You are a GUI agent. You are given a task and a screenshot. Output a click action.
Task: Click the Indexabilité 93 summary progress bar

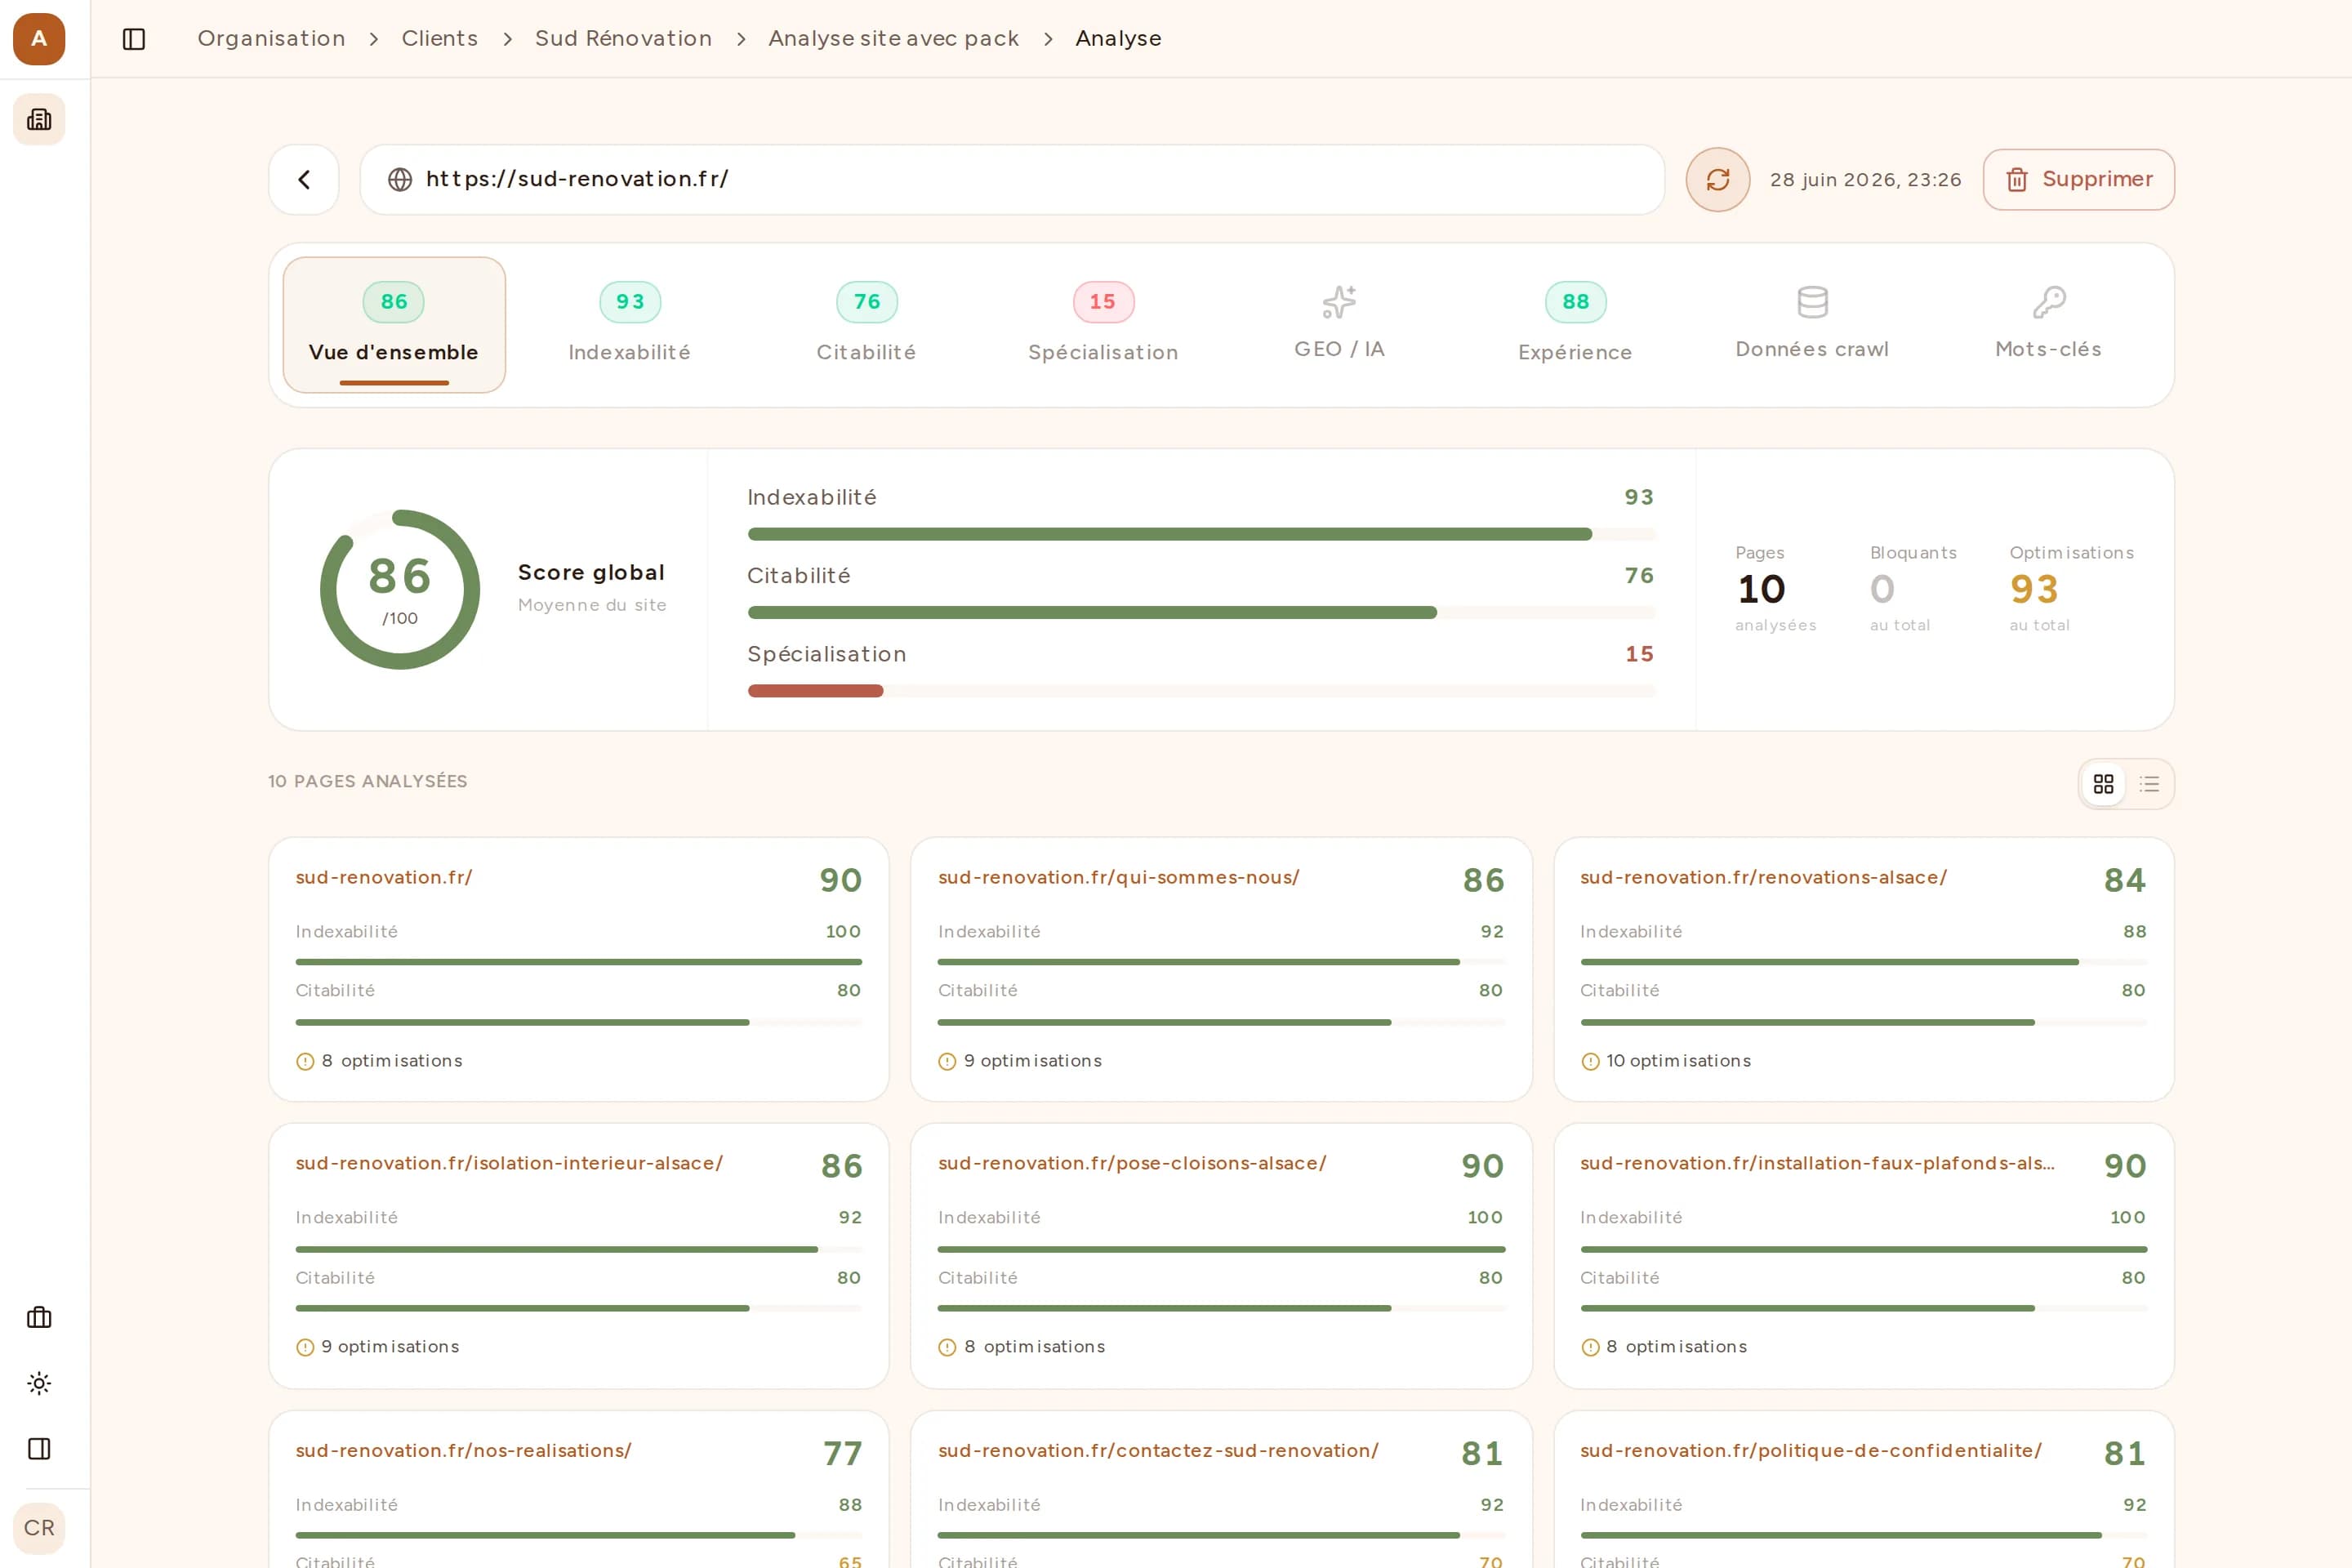[1201, 534]
